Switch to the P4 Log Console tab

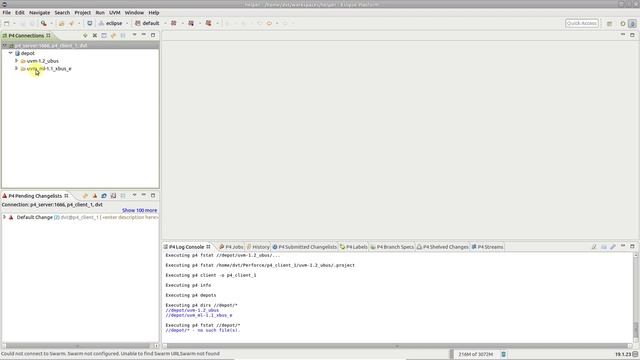pyautogui.click(x=187, y=247)
